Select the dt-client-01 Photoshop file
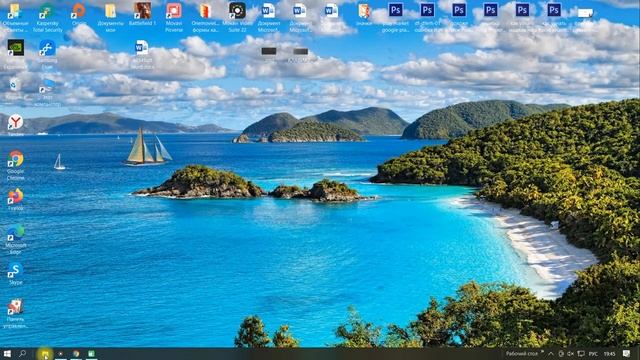 click(x=427, y=17)
